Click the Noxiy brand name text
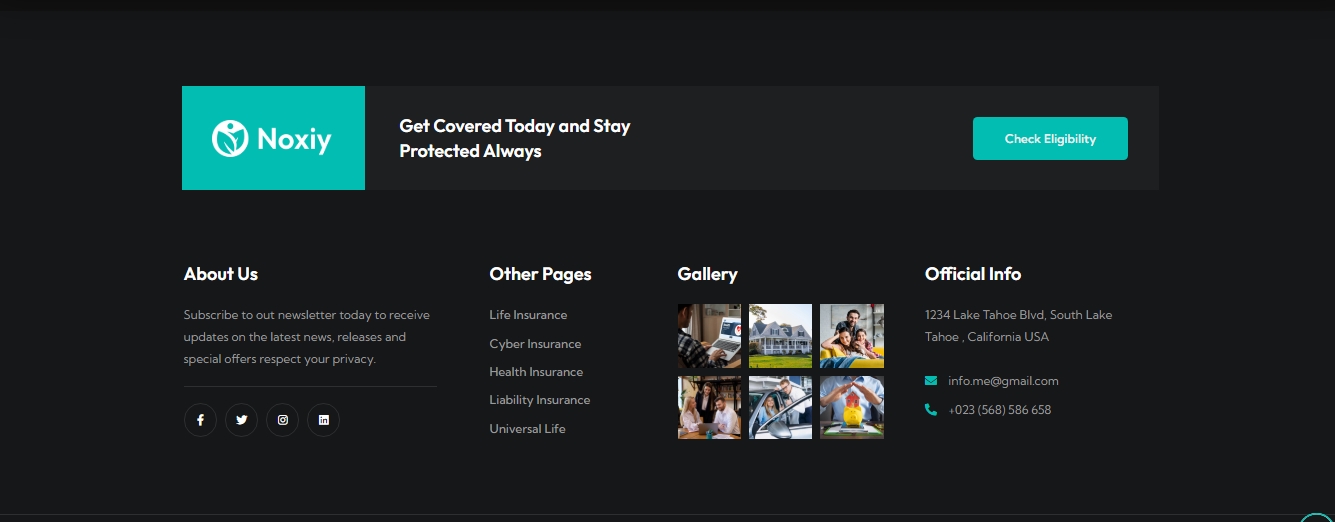 pos(294,139)
